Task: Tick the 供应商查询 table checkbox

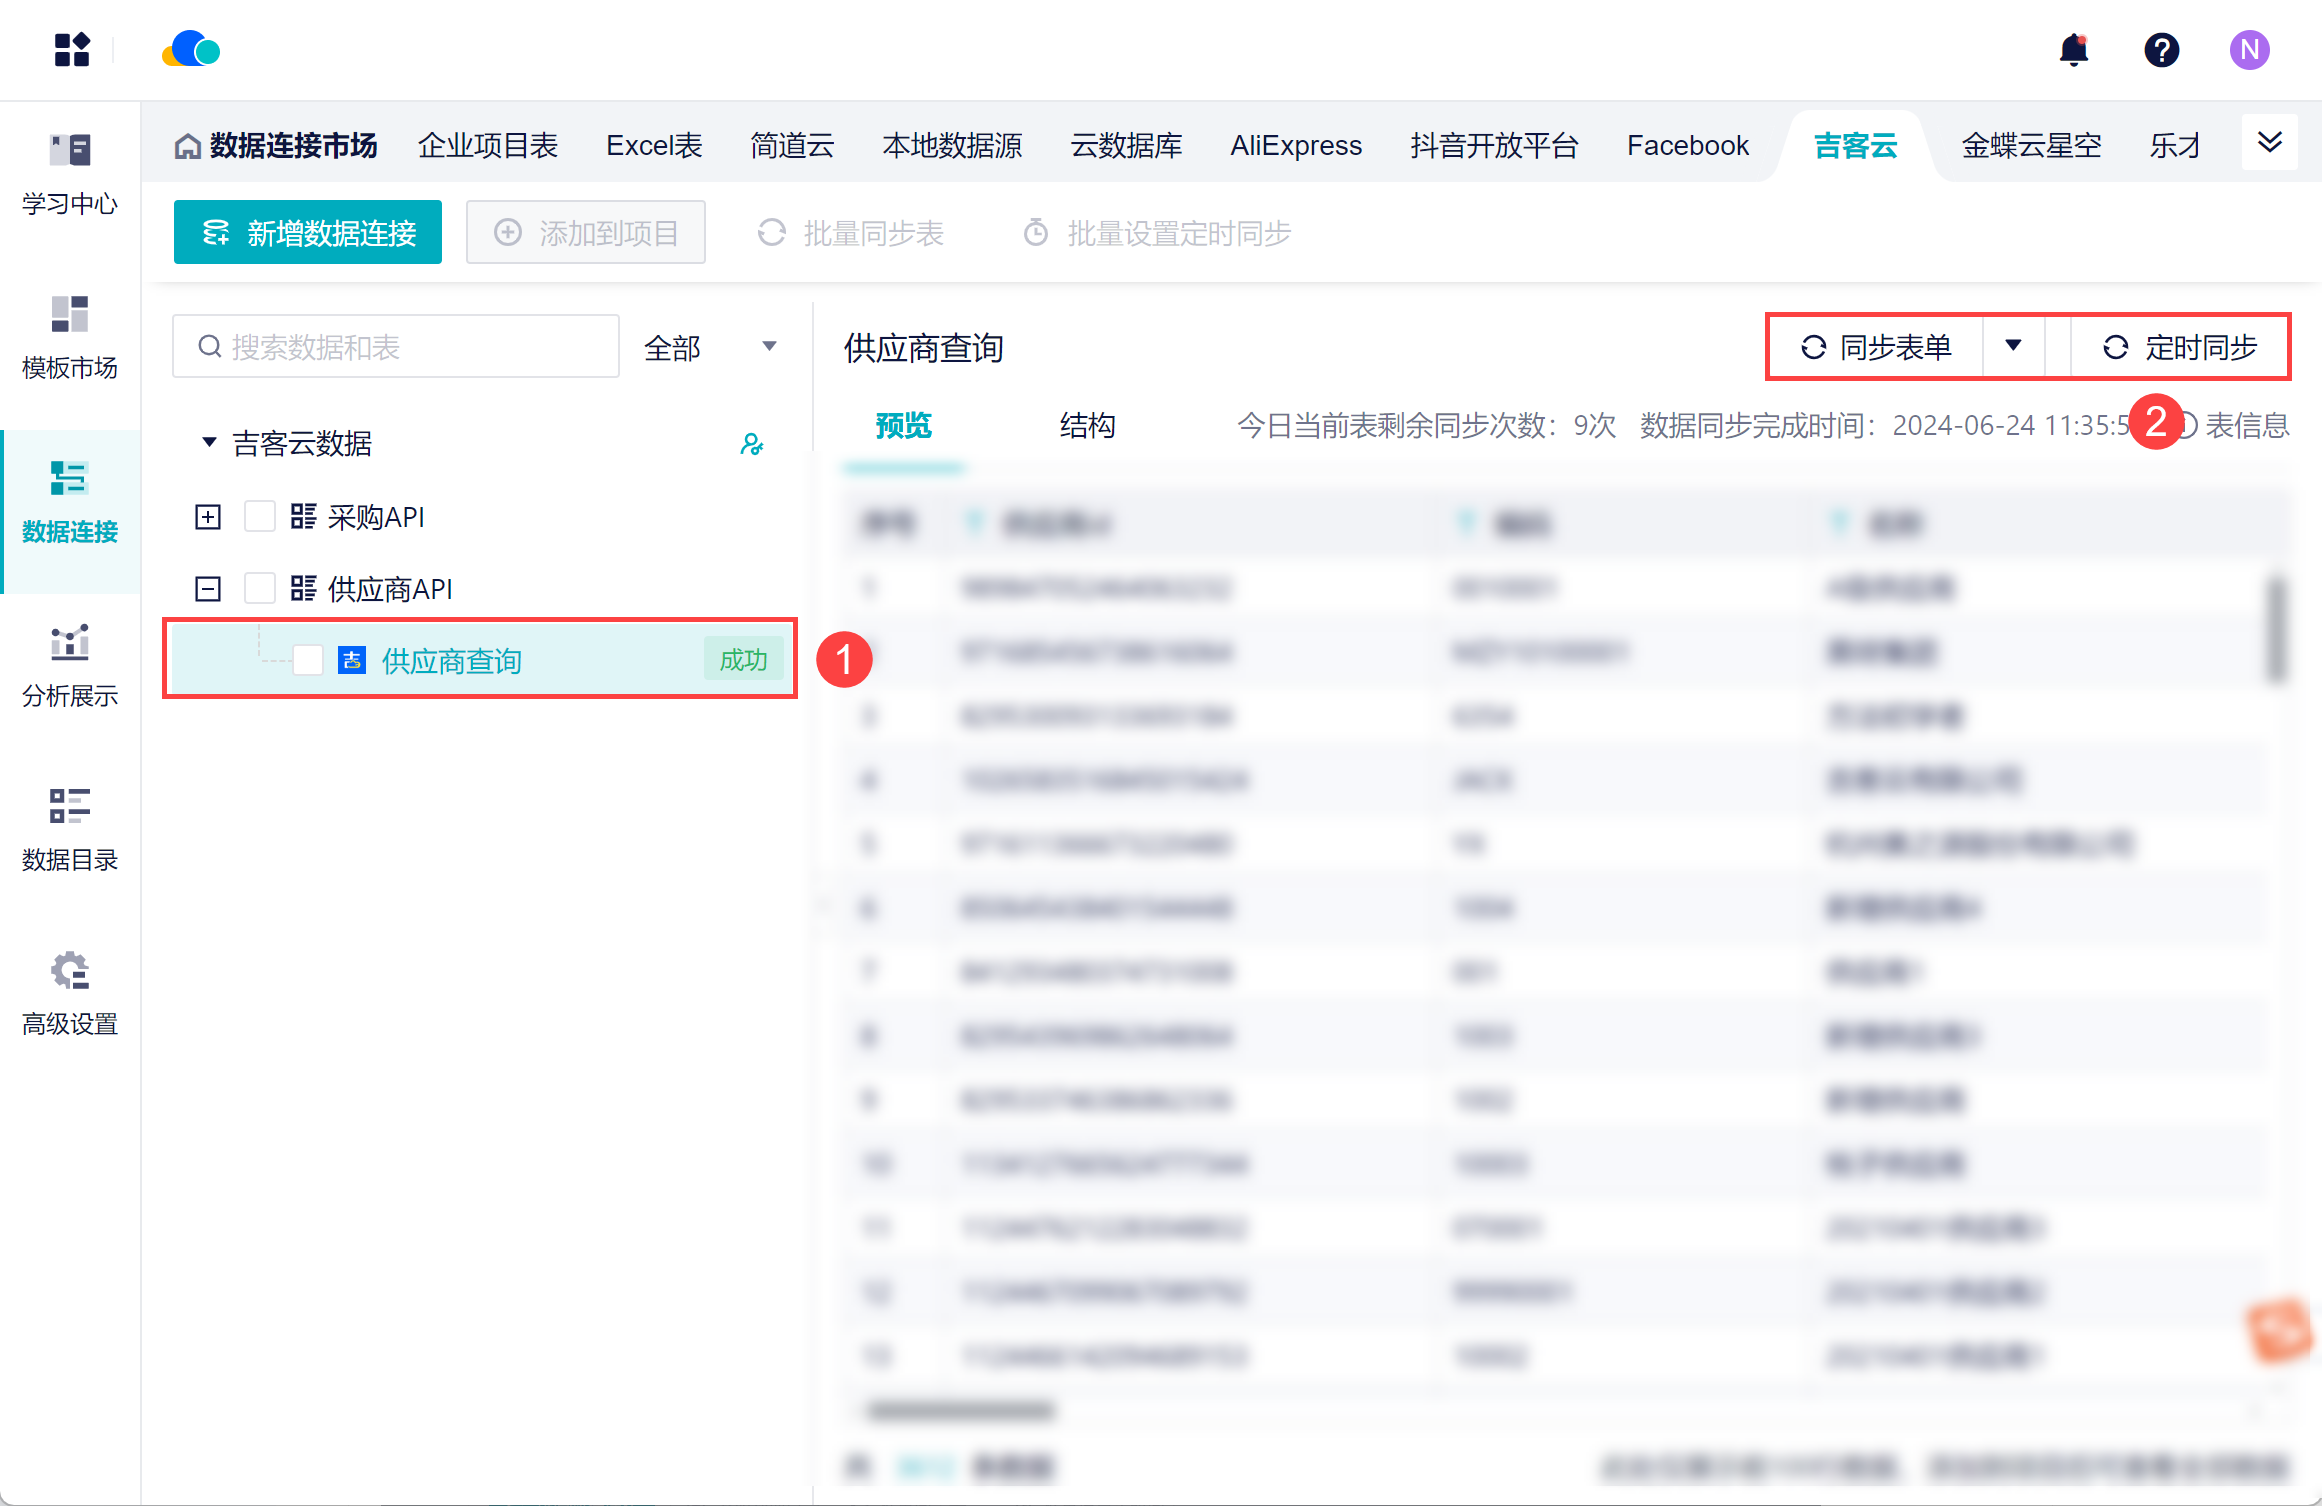Action: 308,660
